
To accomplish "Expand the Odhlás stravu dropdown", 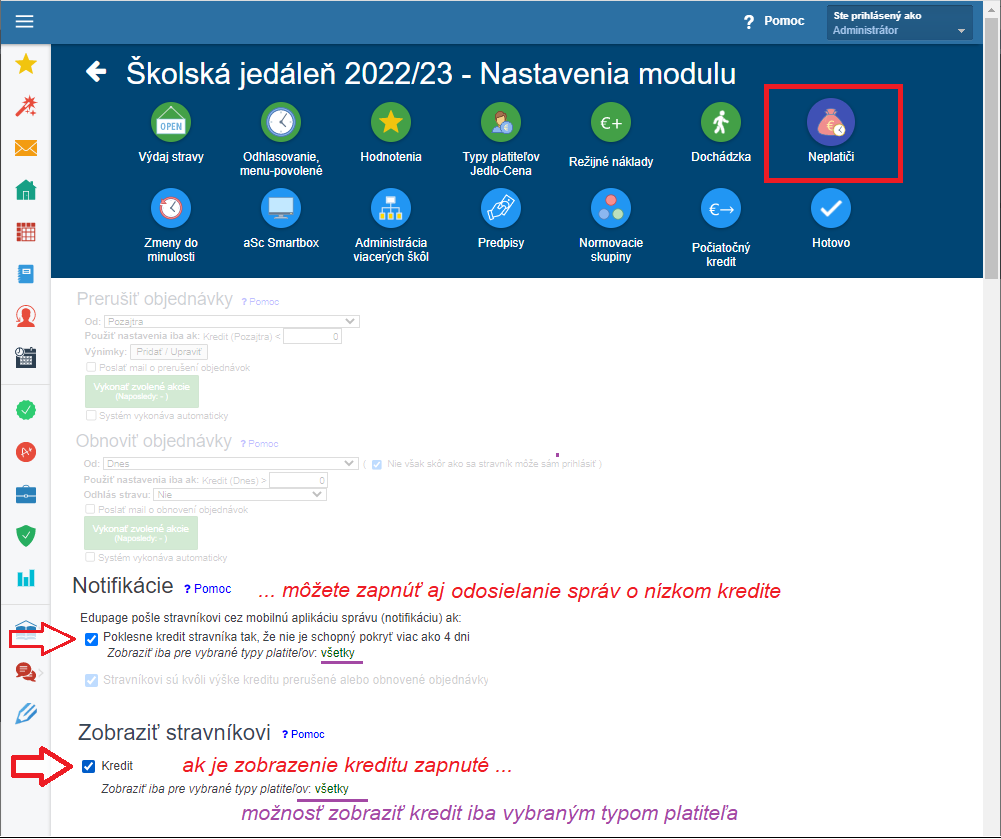I will pyautogui.click(x=240, y=494).
